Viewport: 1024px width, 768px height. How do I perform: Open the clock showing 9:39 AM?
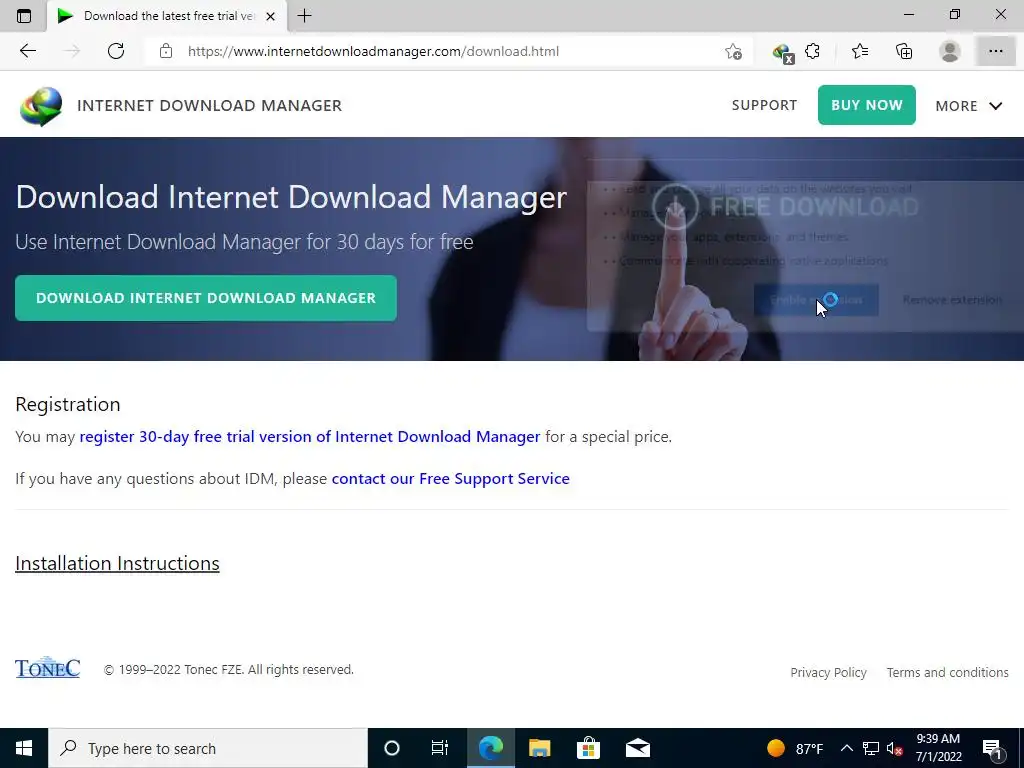[938, 748]
